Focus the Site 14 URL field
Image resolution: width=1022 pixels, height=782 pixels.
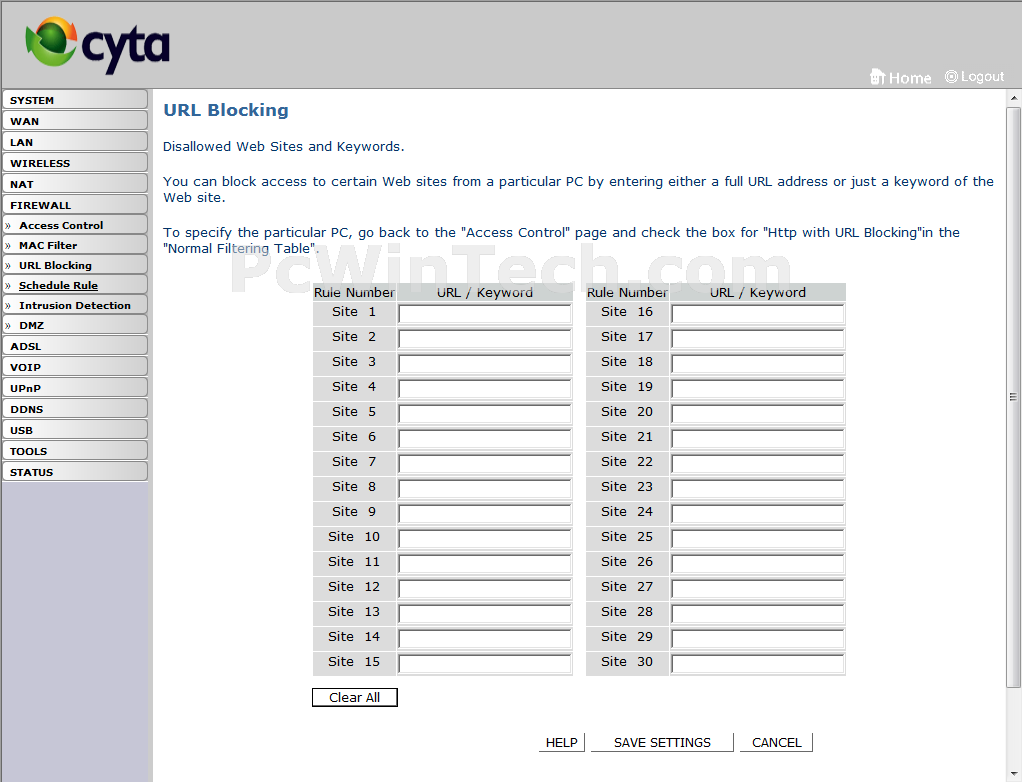pyautogui.click(x=485, y=639)
